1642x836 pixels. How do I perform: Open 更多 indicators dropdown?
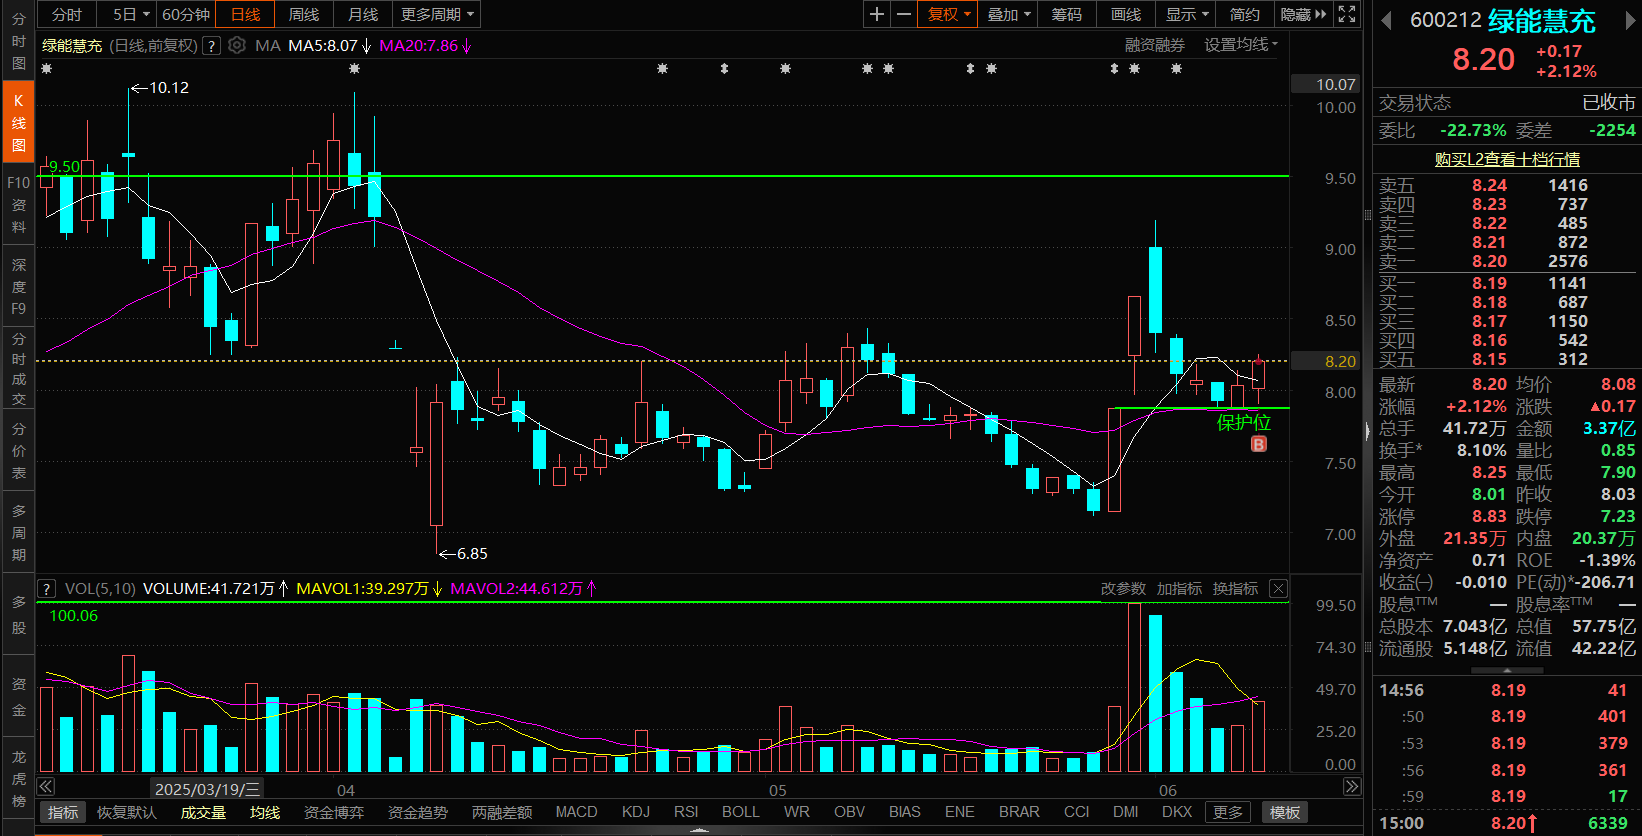(1229, 812)
